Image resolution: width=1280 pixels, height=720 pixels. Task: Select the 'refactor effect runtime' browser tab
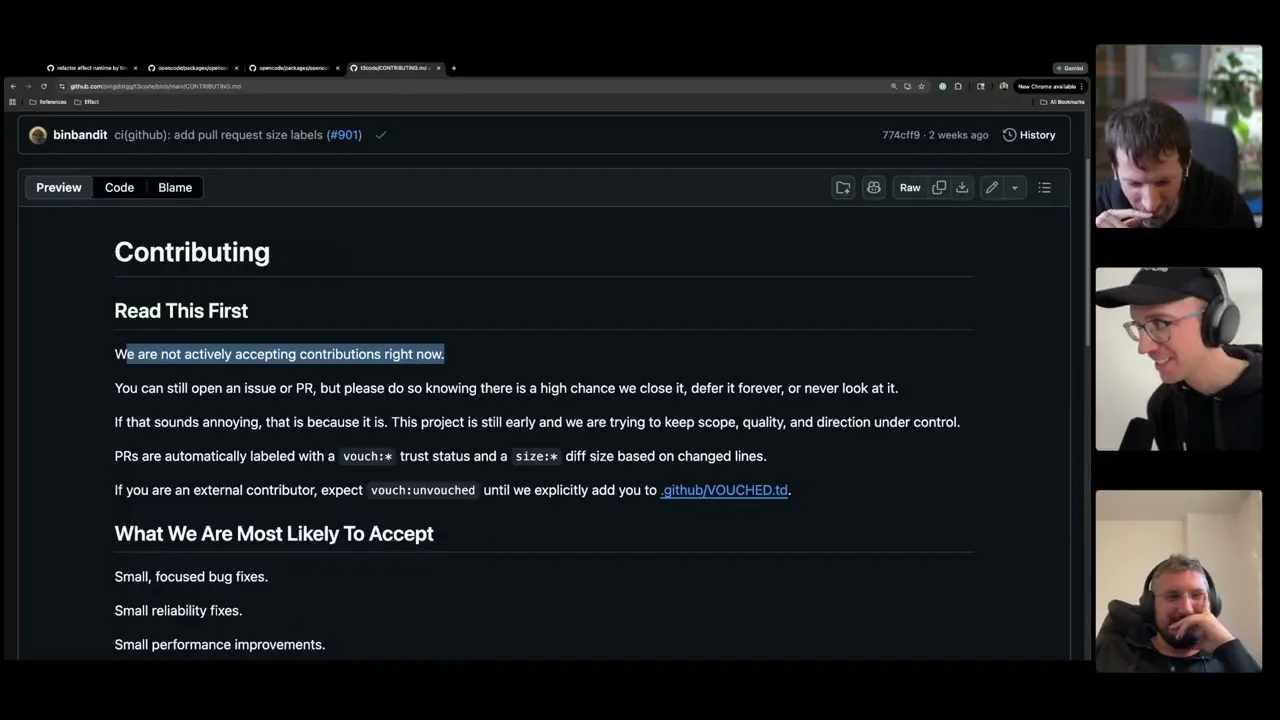click(x=91, y=68)
